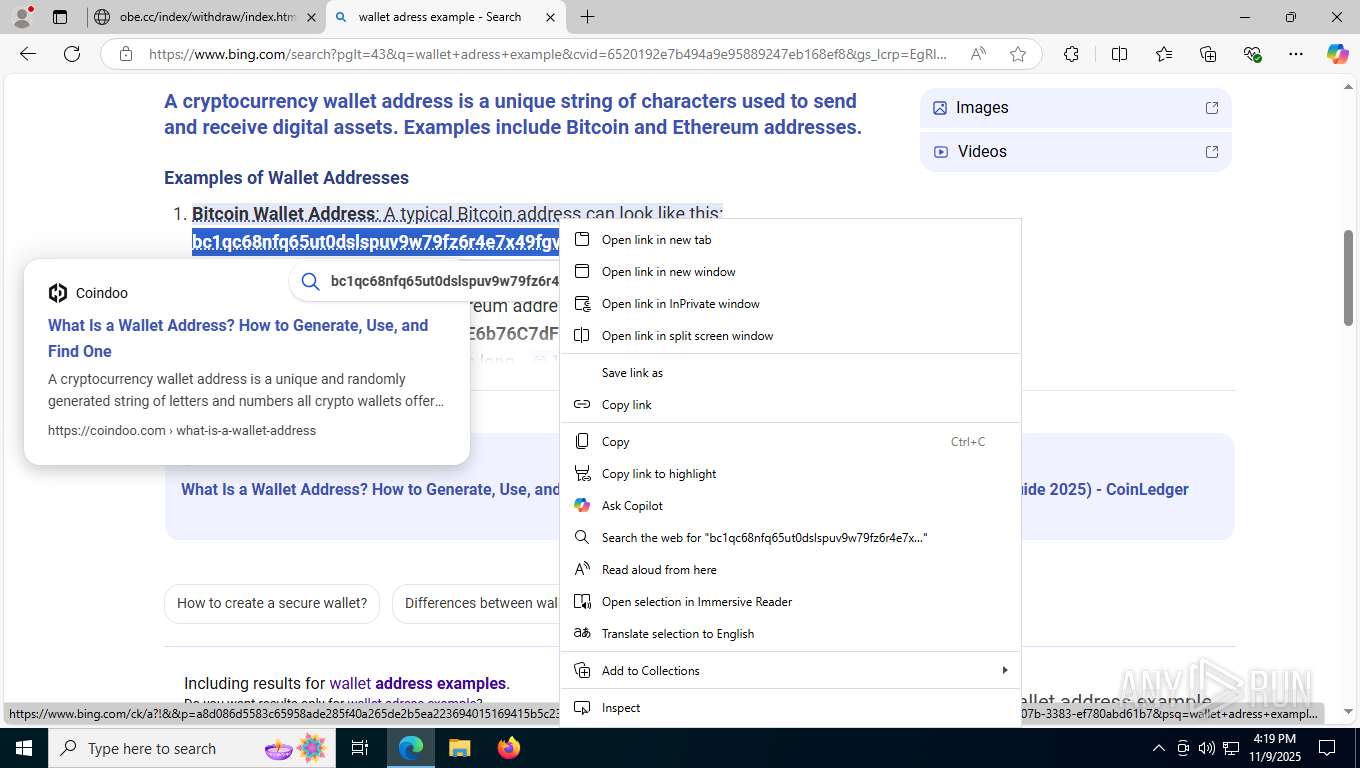Open Coindoo What Is a Wallet Address link
The image size is (1360, 768).
tap(238, 338)
